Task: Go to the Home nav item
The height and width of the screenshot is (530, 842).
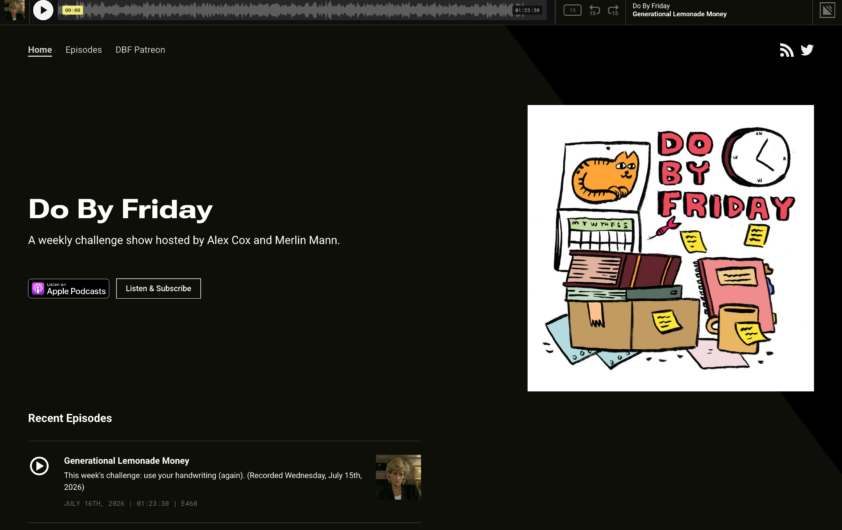Action: [x=40, y=49]
